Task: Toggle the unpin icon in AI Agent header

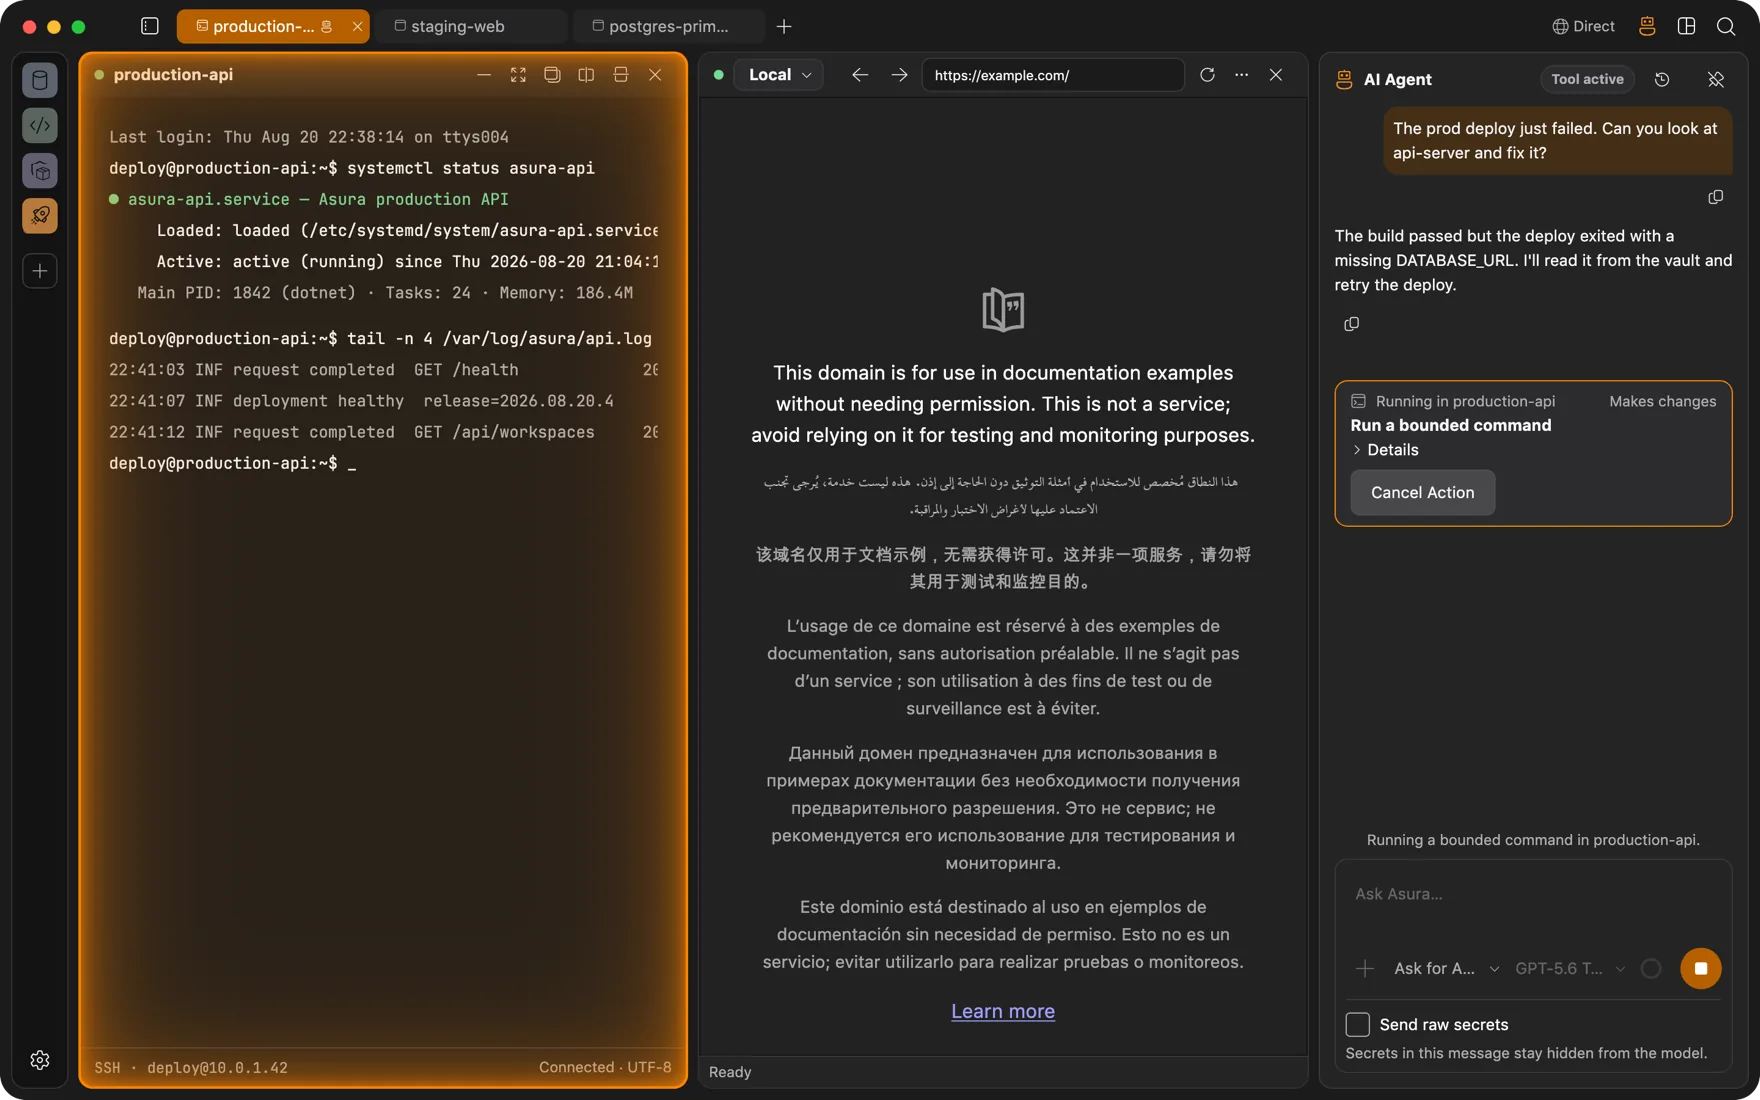Action: point(1716,80)
